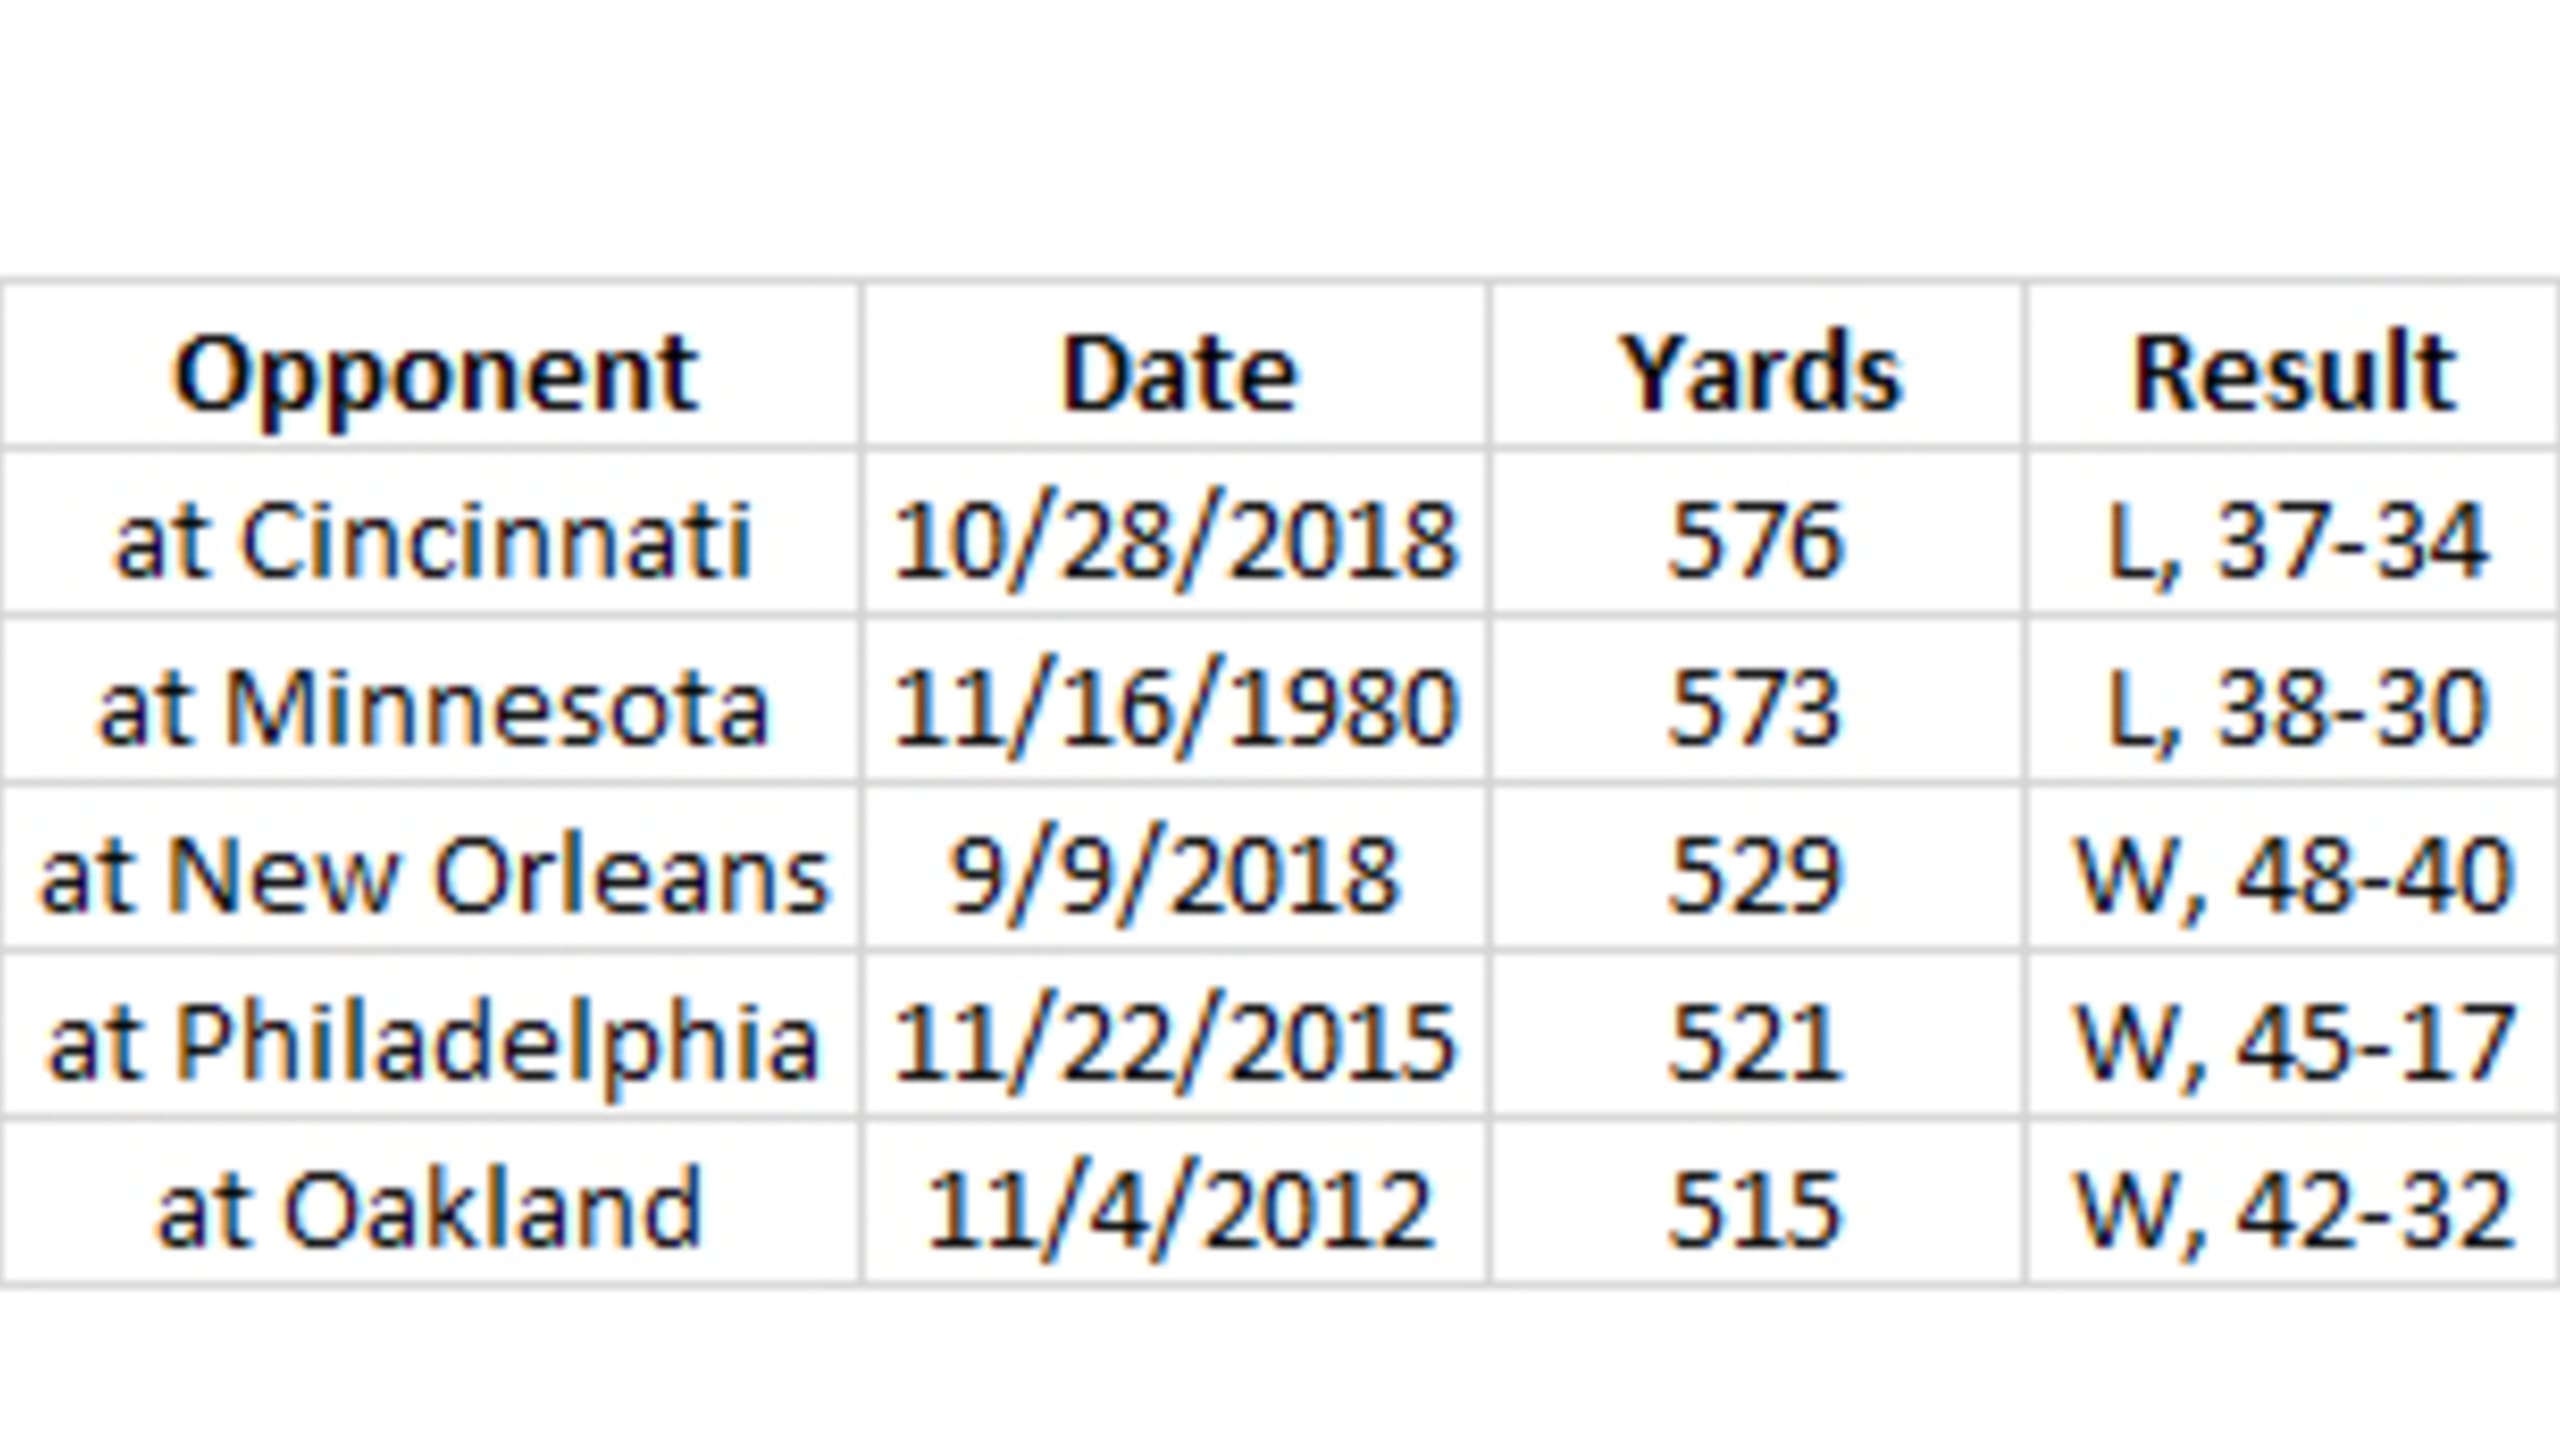The height and width of the screenshot is (1440, 2560).
Task: Select the 11/16/1980 date cell
Action: pyautogui.click(x=1176, y=699)
